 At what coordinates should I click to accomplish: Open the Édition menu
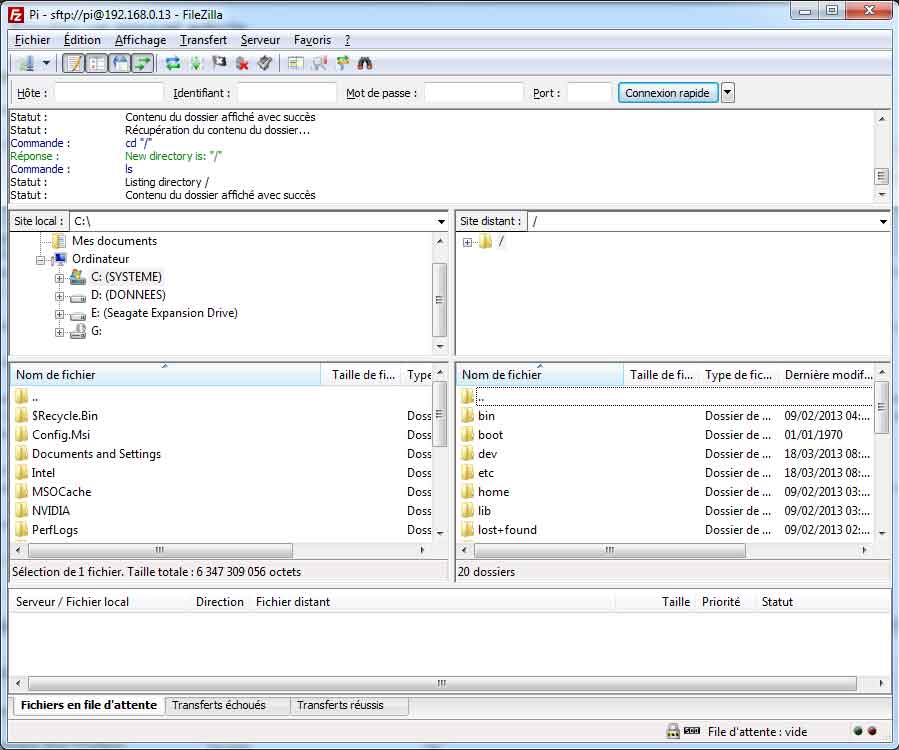coord(82,40)
